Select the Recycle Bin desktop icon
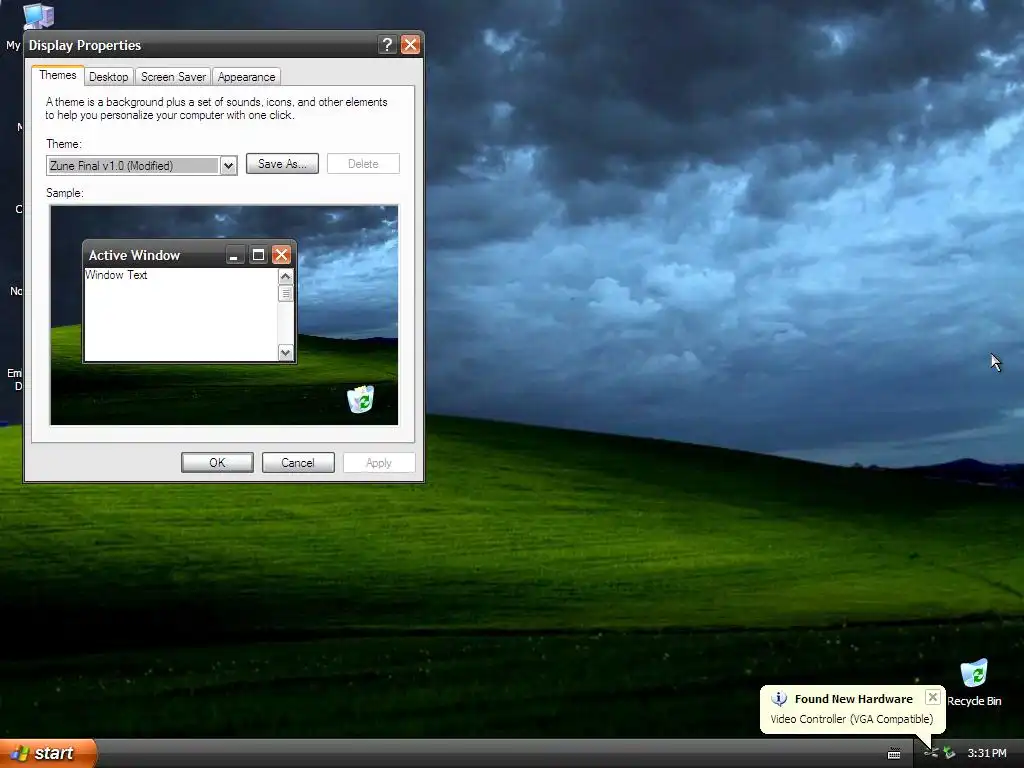The image size is (1024, 768). click(974, 683)
